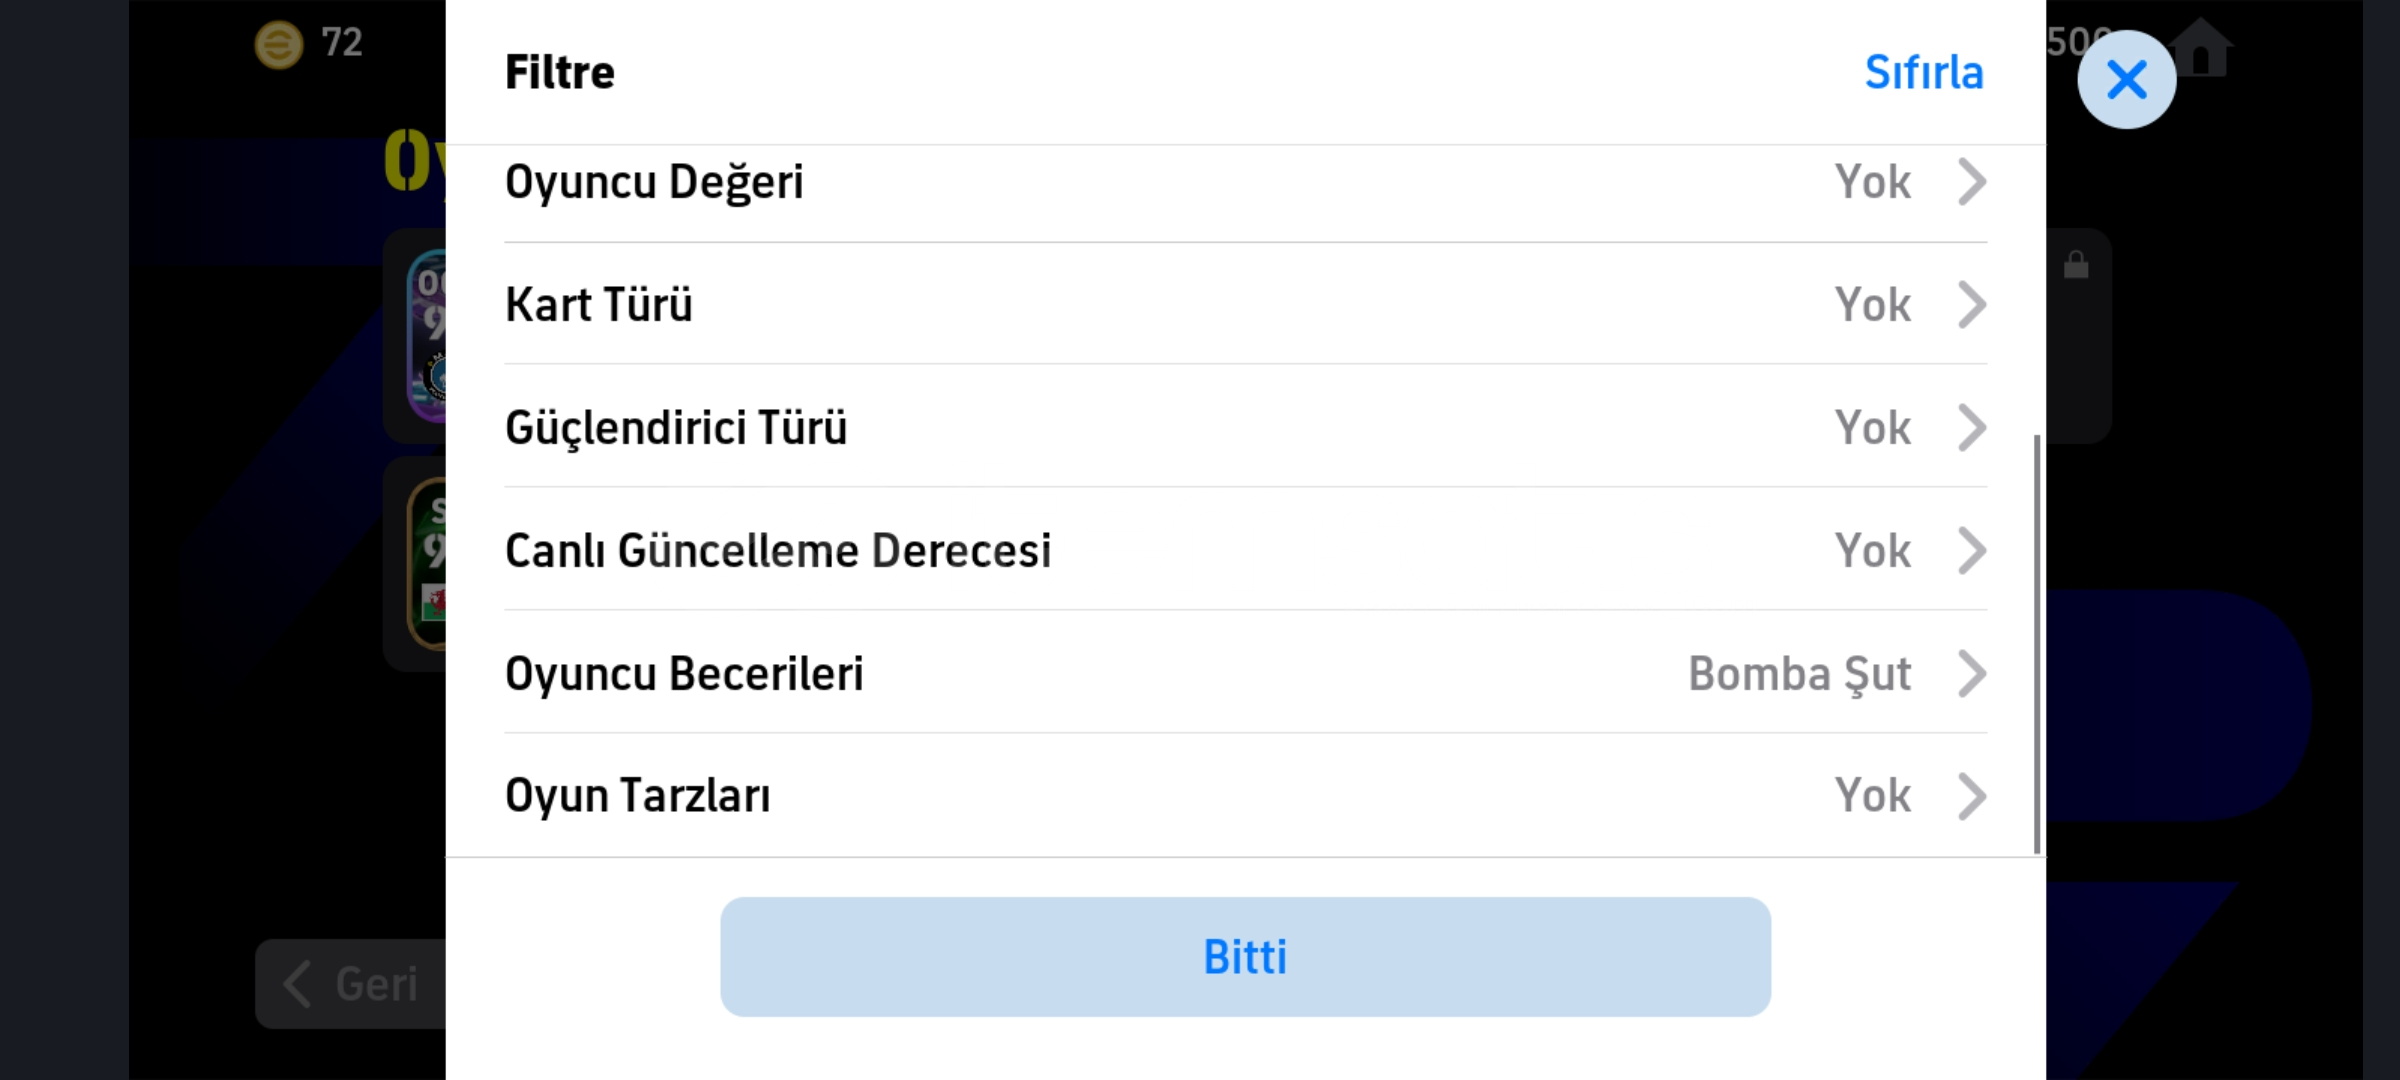
Task: Tap the gold coin icon
Action: click(278, 44)
